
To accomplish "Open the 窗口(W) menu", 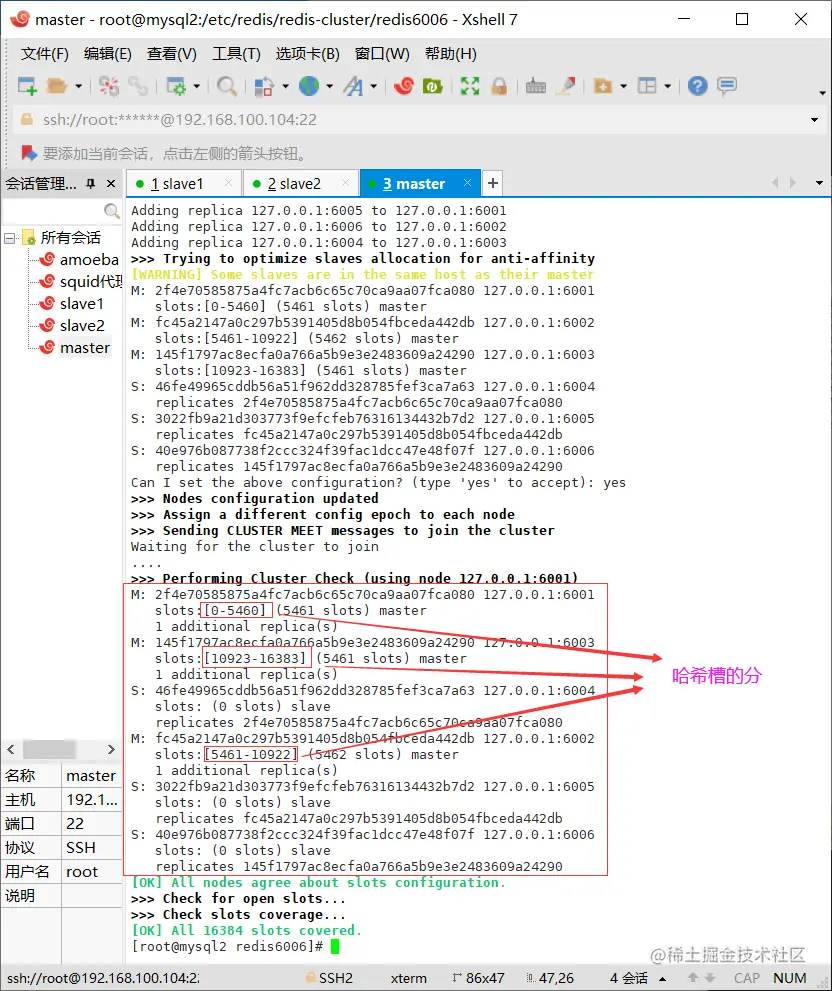I will 382,54.
